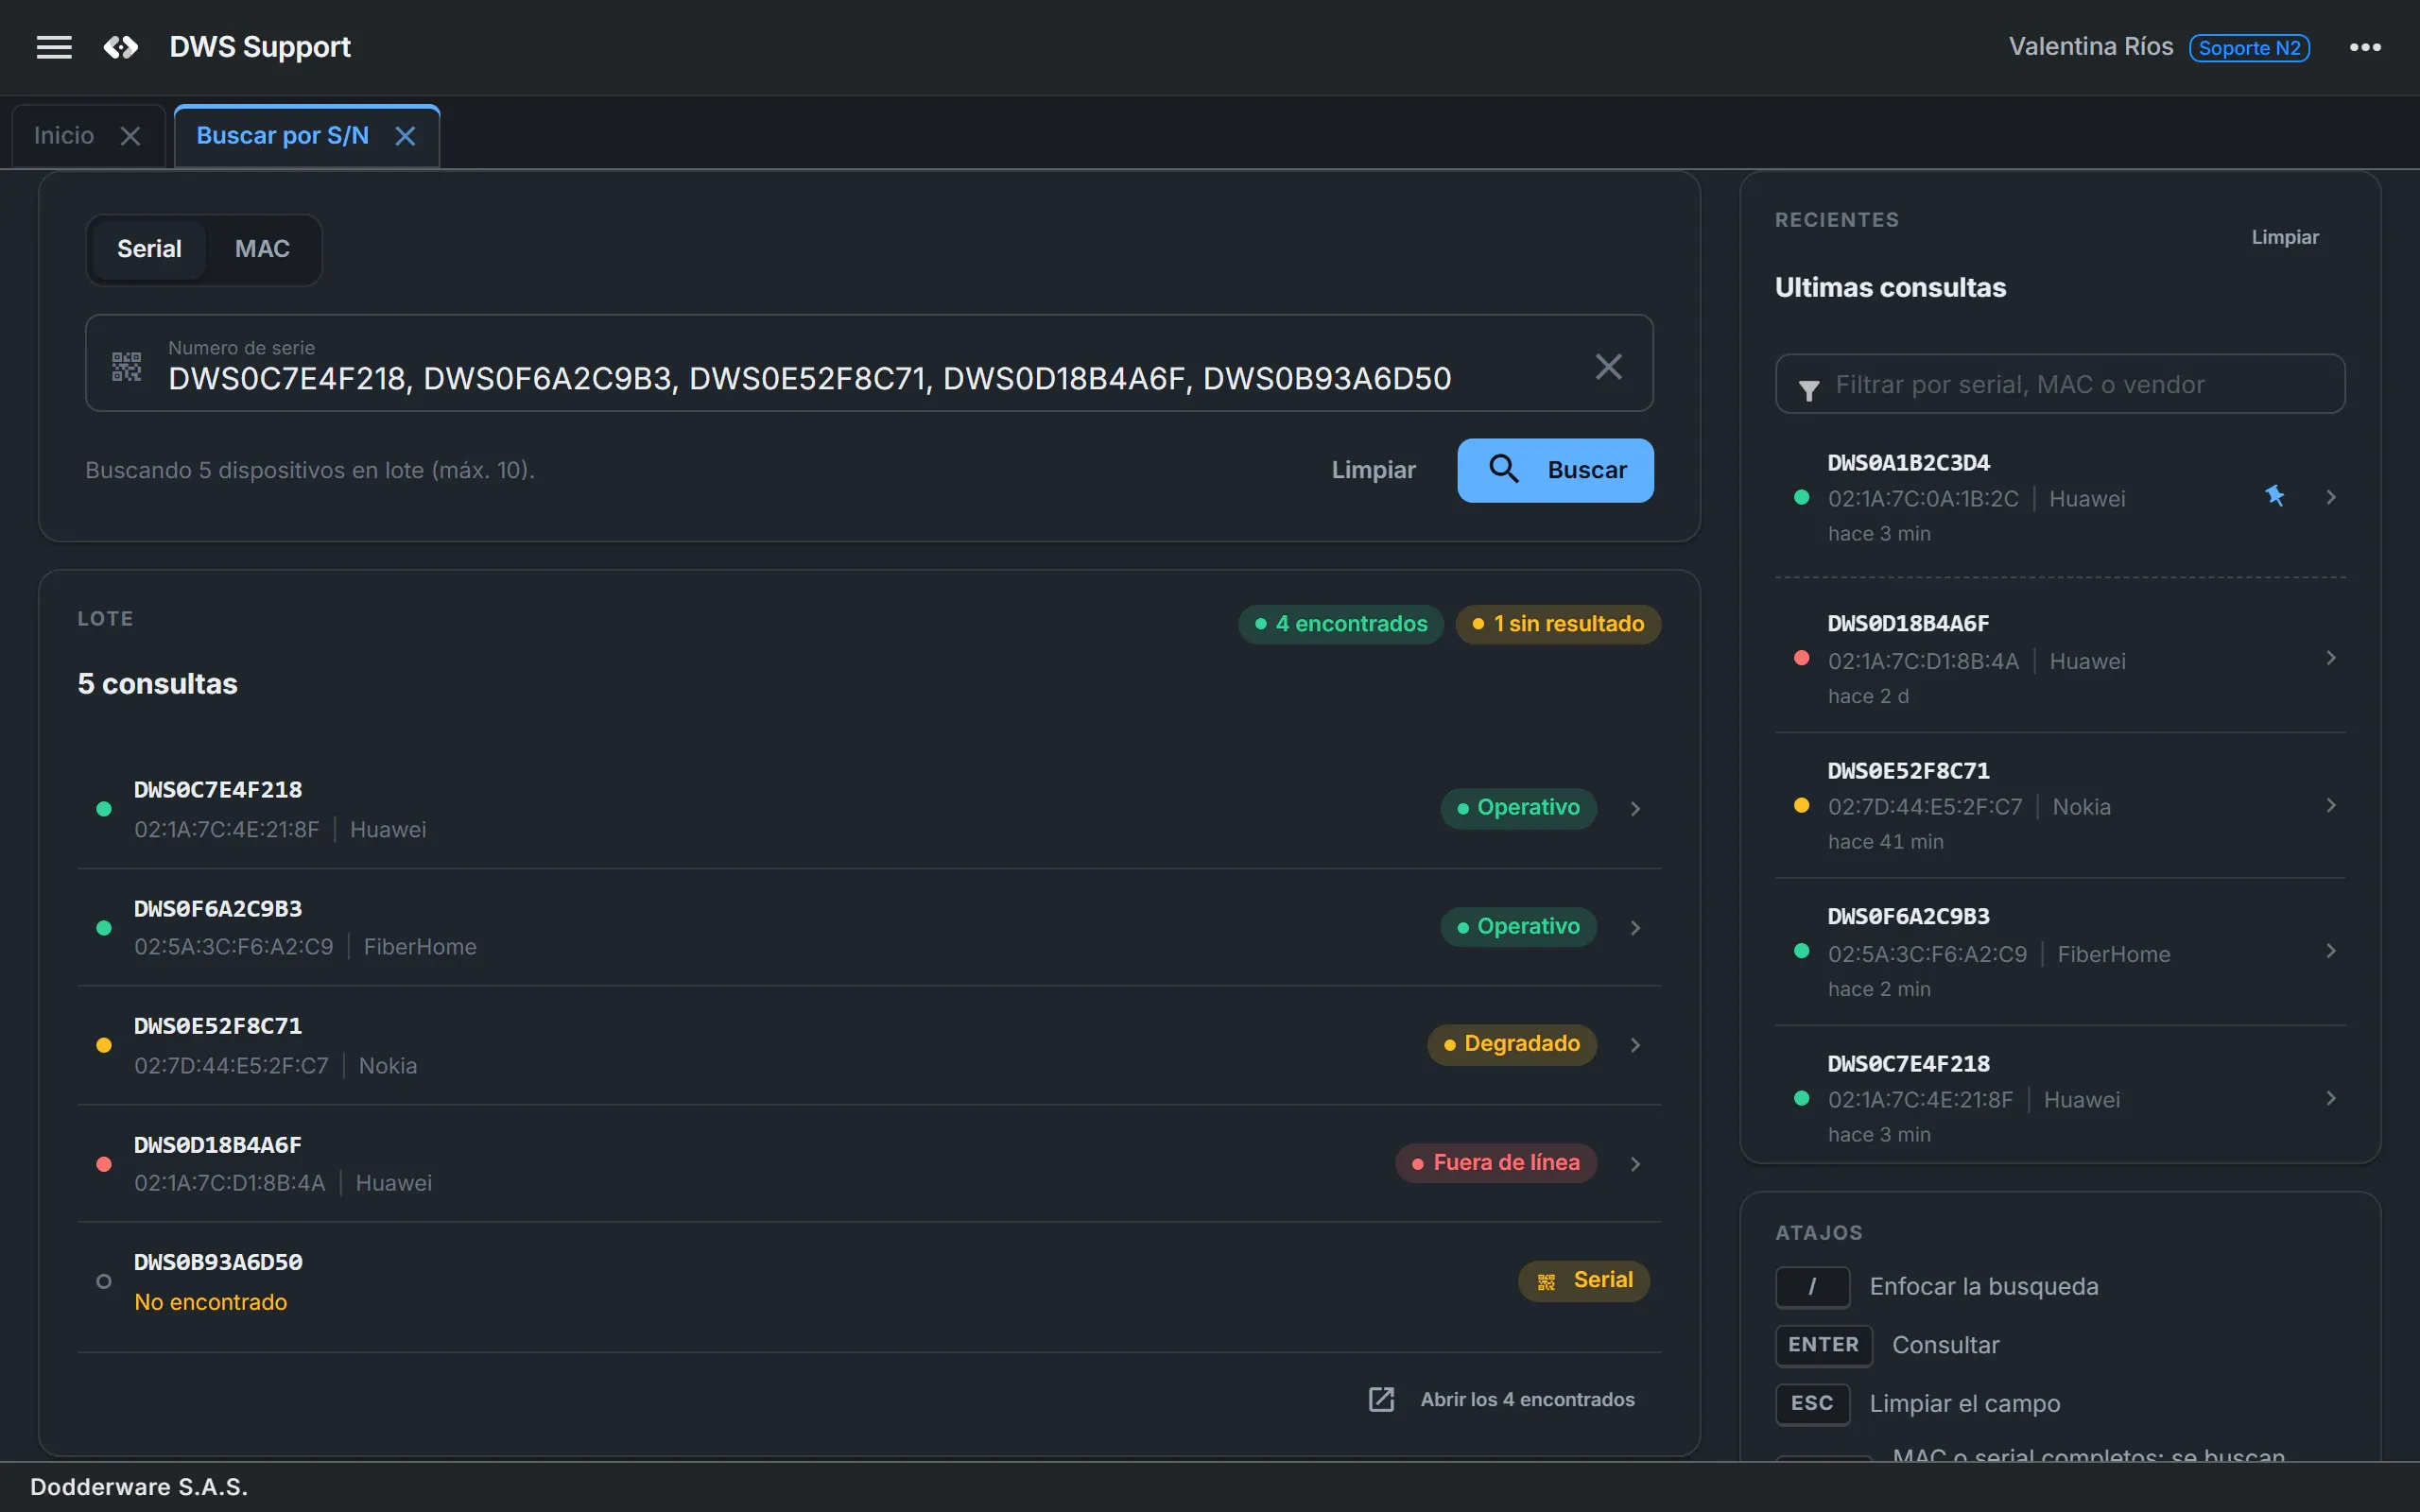Focus the Filtrar por serial, MAC o vendor field
Image resolution: width=2420 pixels, height=1512 pixels.
tap(2059, 384)
